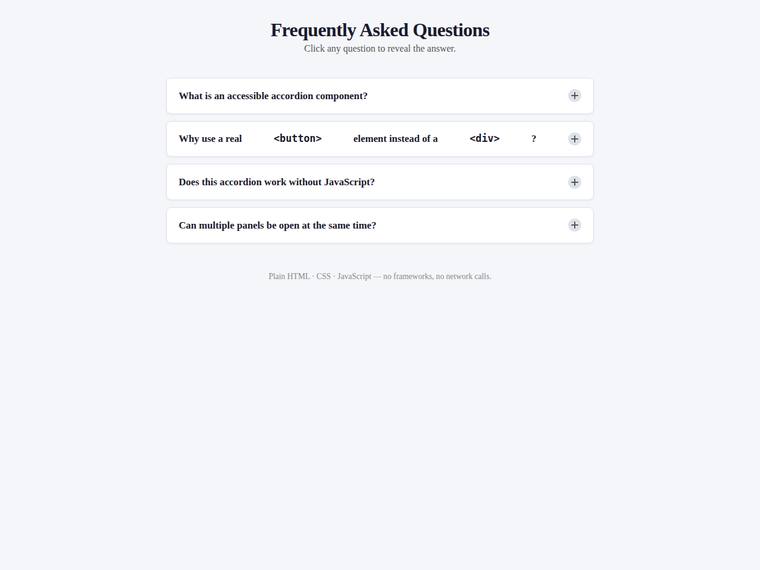Image resolution: width=760 pixels, height=570 pixels.
Task: Click plus icon beside the JavaScript question
Action: 574,182
